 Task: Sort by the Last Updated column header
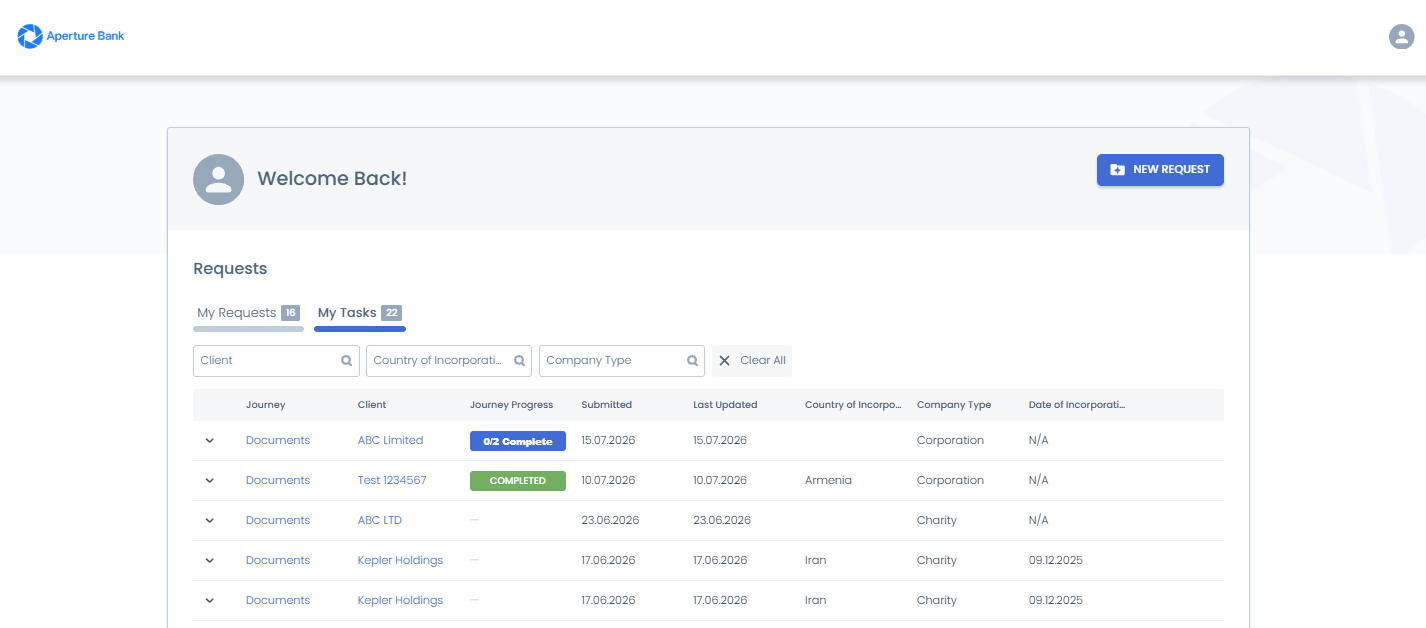click(x=725, y=405)
